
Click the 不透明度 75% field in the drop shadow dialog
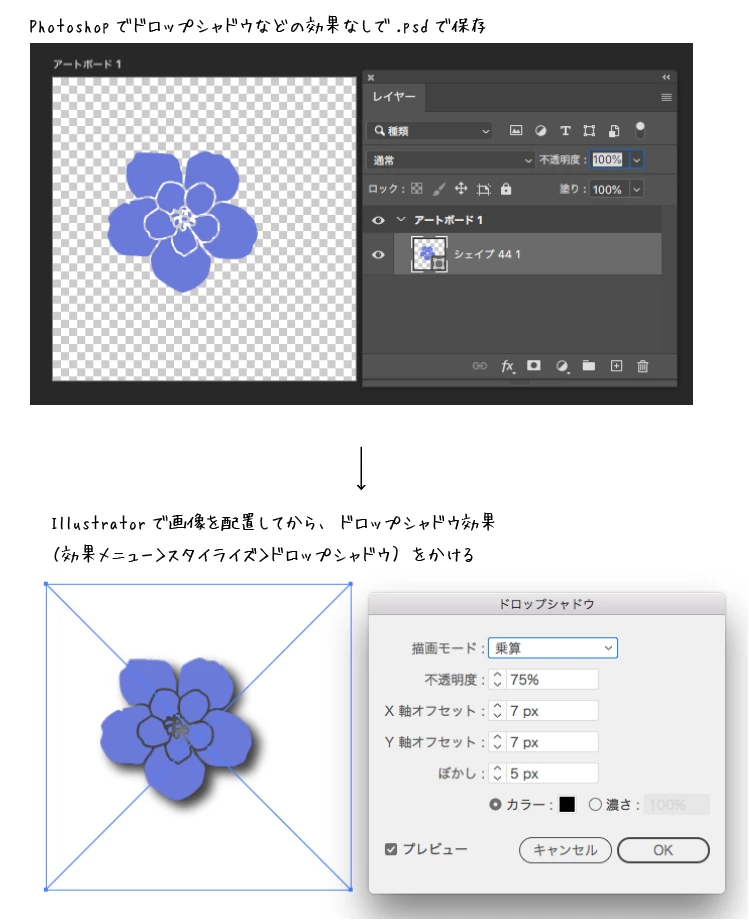coord(551,679)
